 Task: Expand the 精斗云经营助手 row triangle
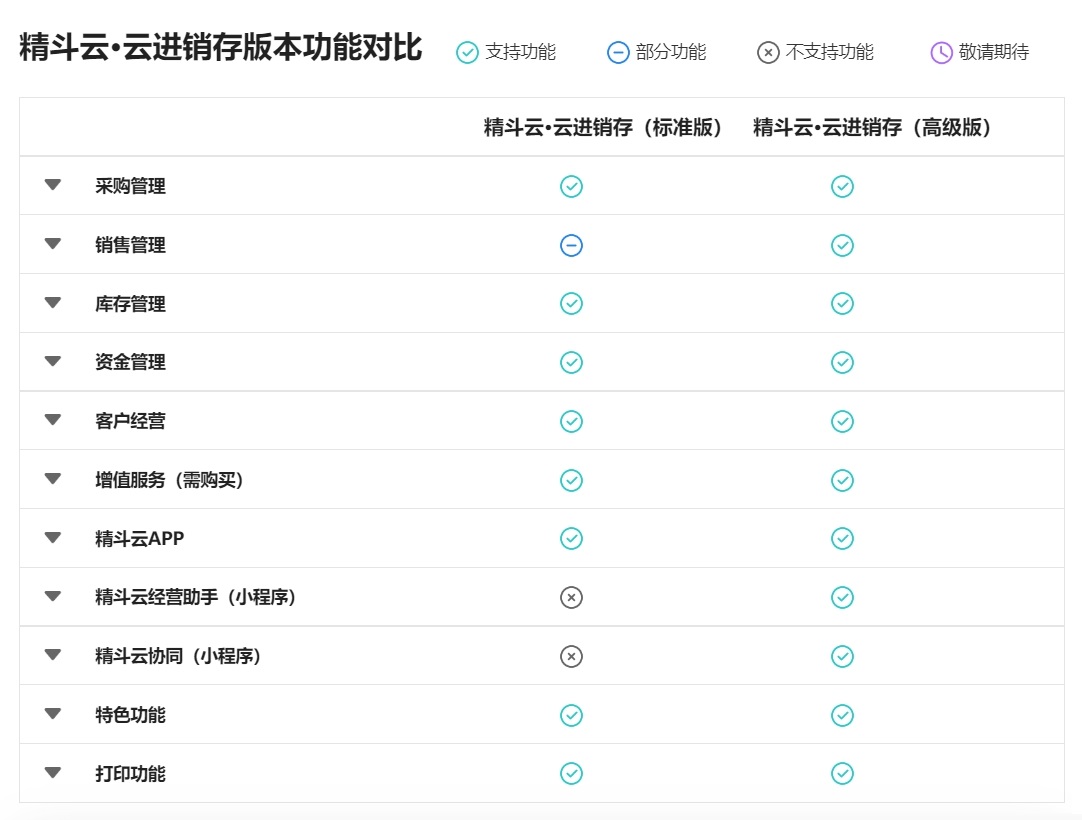click(53, 596)
